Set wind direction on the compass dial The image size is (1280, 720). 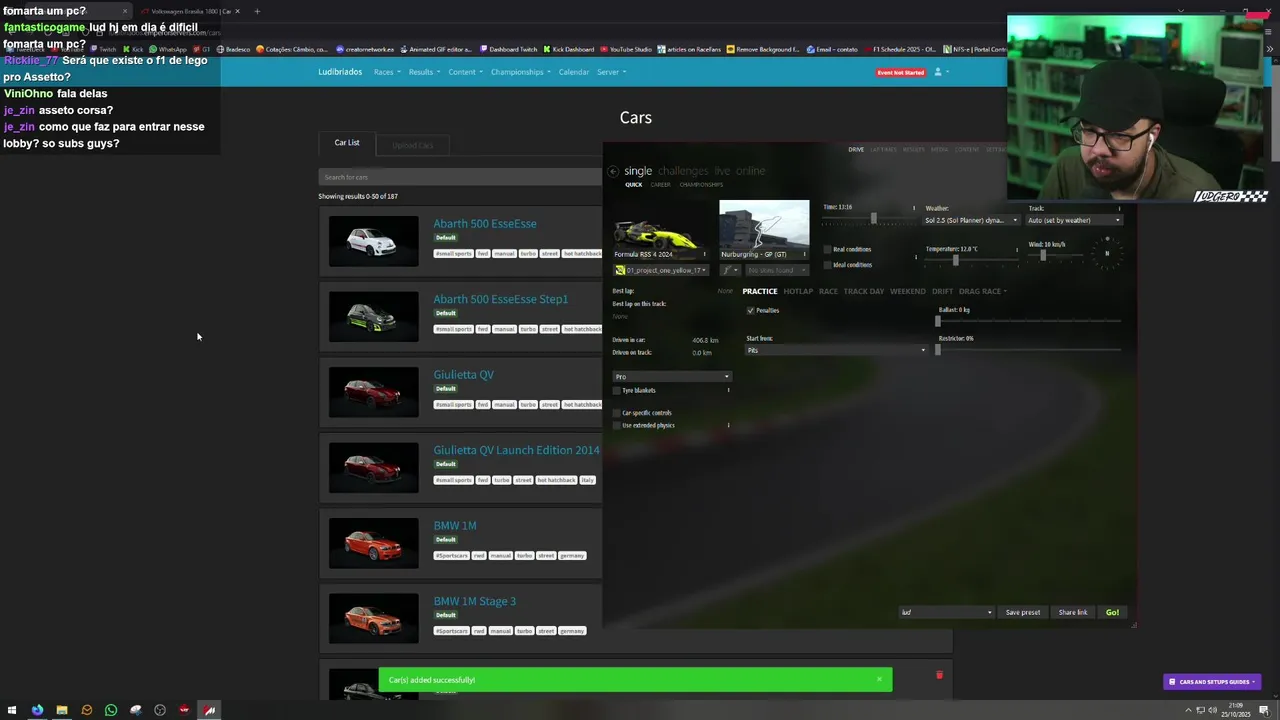(1107, 252)
